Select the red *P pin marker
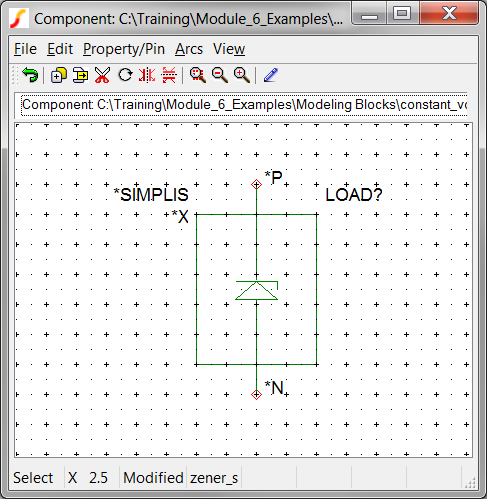Image resolution: width=487 pixels, height=499 pixels. pyautogui.click(x=256, y=184)
